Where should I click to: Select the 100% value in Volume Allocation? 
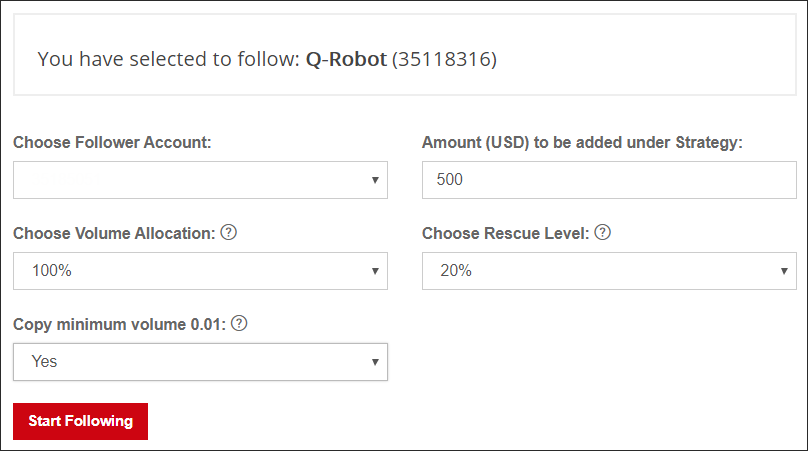51,271
